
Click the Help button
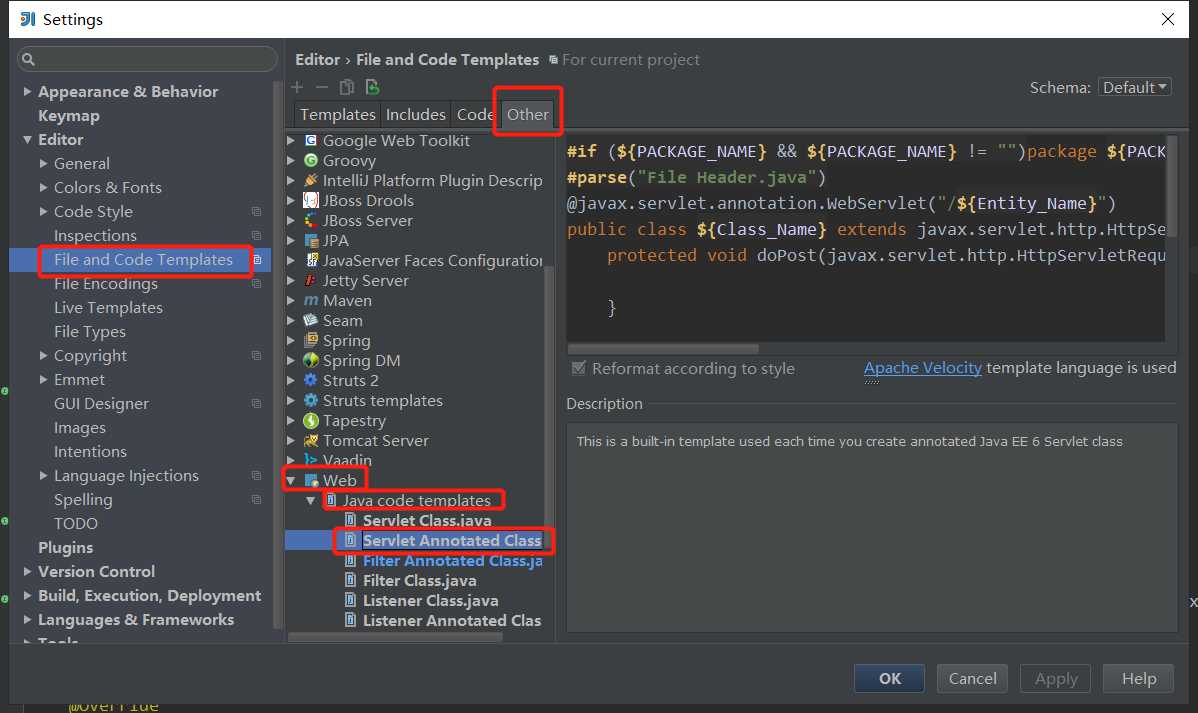pyautogui.click(x=1138, y=679)
